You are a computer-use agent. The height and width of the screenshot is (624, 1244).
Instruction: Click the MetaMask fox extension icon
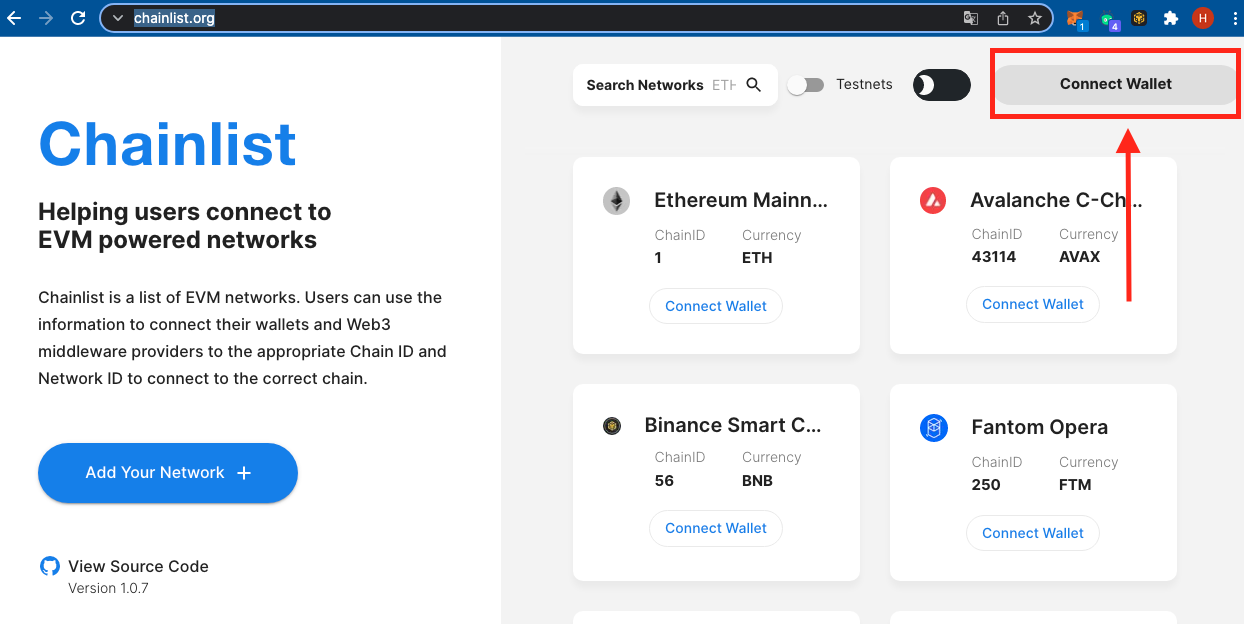click(x=1076, y=18)
